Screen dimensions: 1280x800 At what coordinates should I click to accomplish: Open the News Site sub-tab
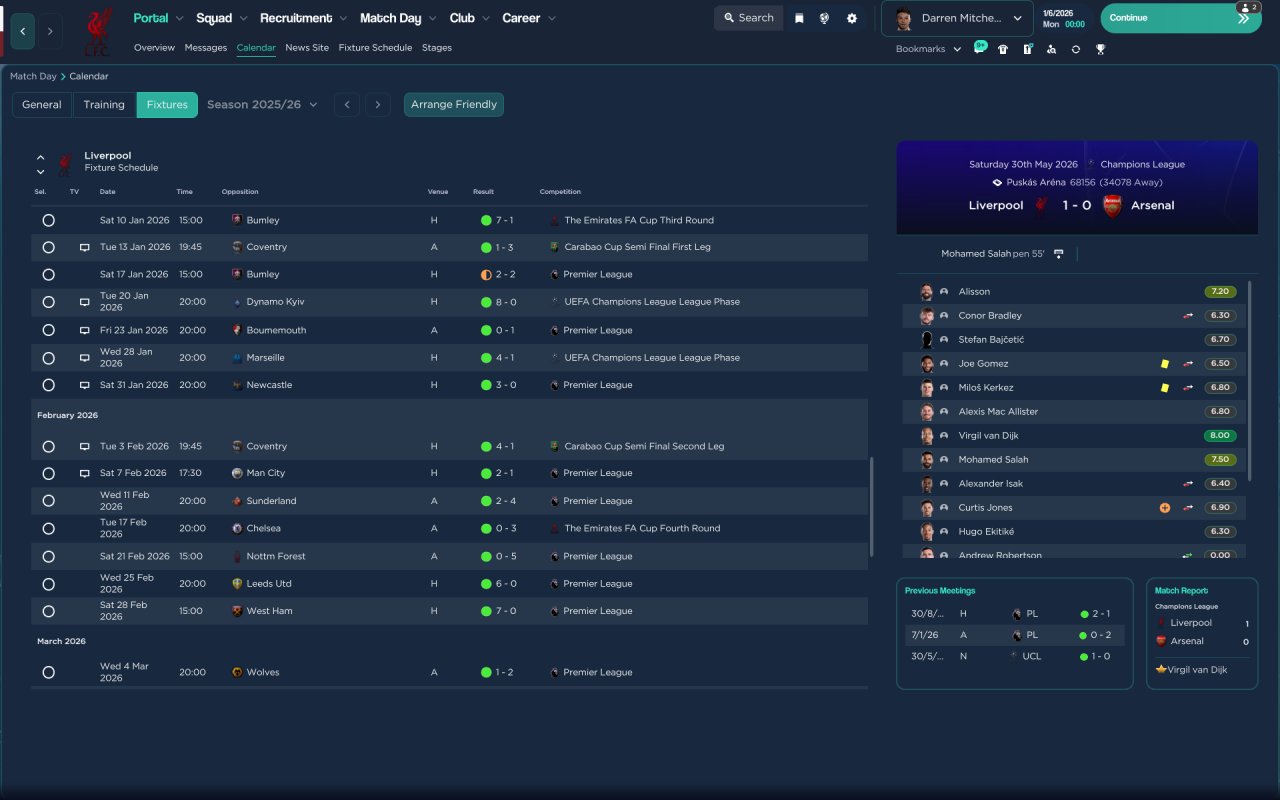tap(307, 48)
